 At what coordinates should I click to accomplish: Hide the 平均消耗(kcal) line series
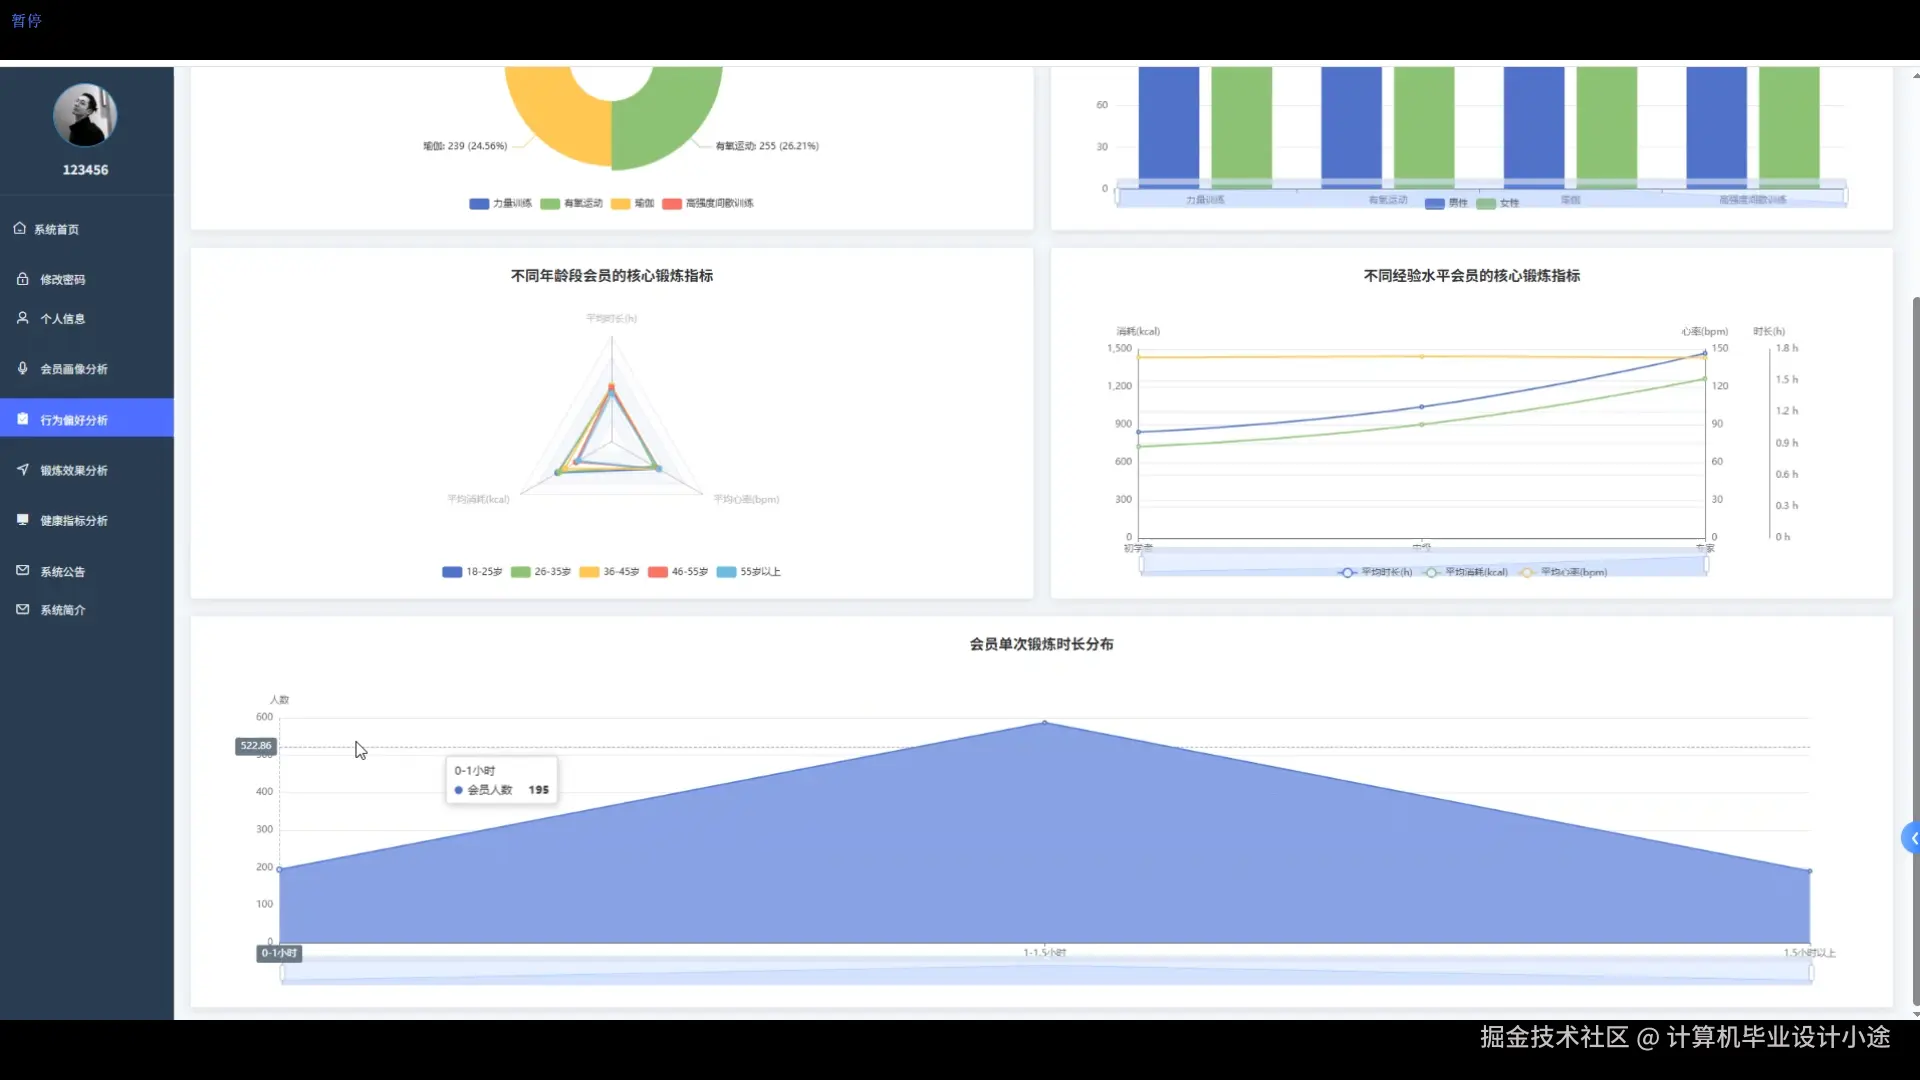[1466, 572]
